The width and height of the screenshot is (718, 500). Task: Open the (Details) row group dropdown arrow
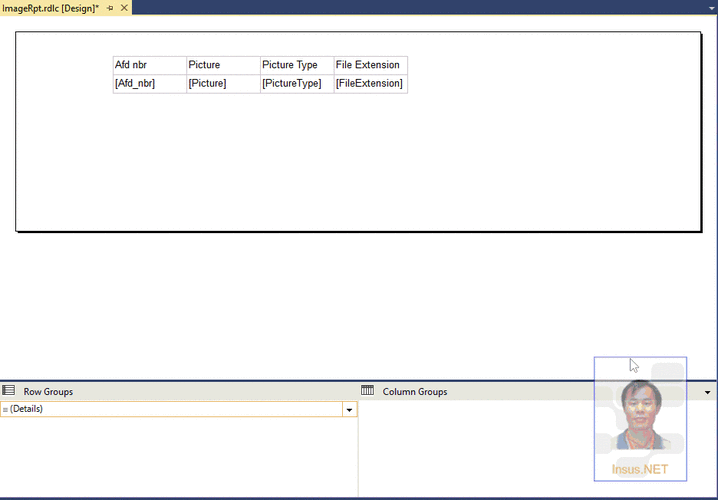tap(349, 410)
